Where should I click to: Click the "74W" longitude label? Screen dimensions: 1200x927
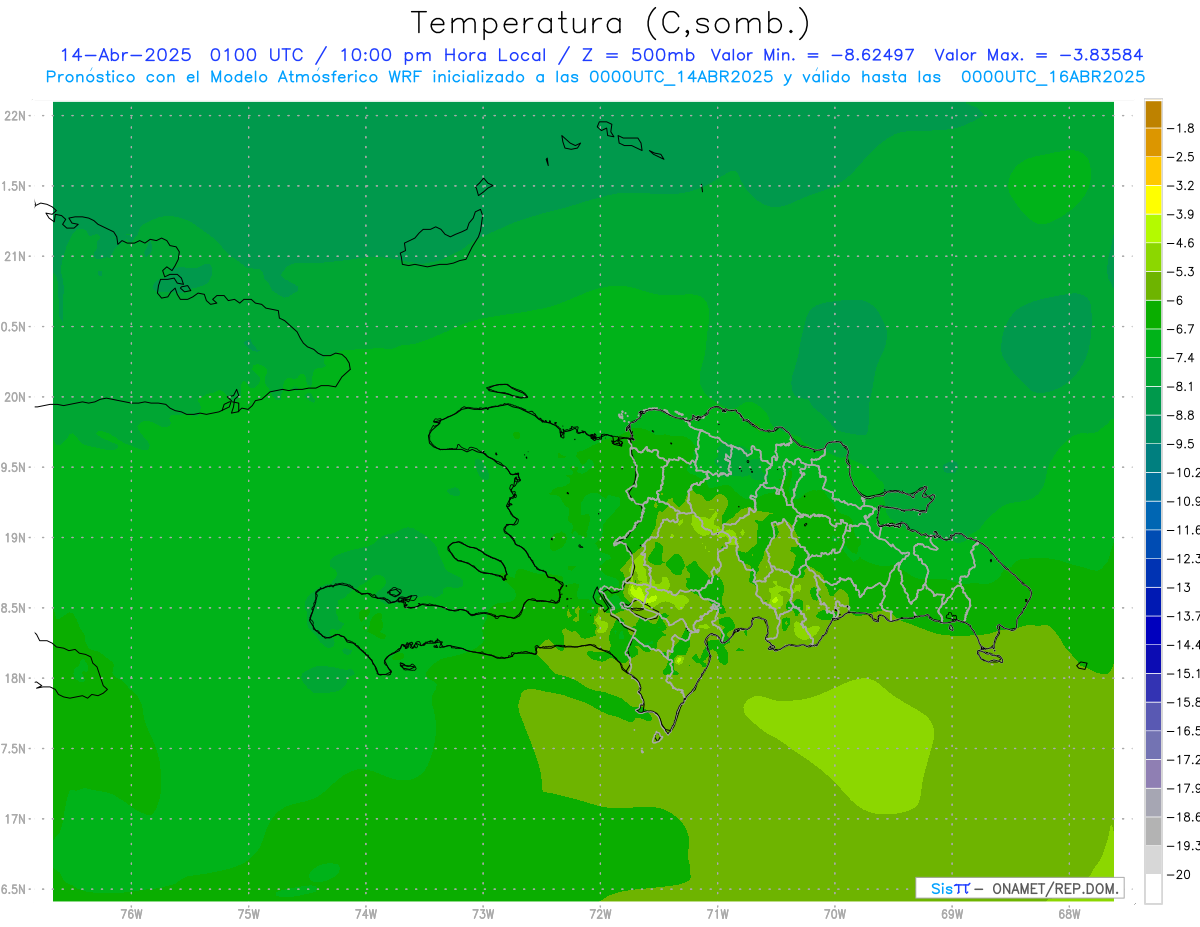click(366, 914)
